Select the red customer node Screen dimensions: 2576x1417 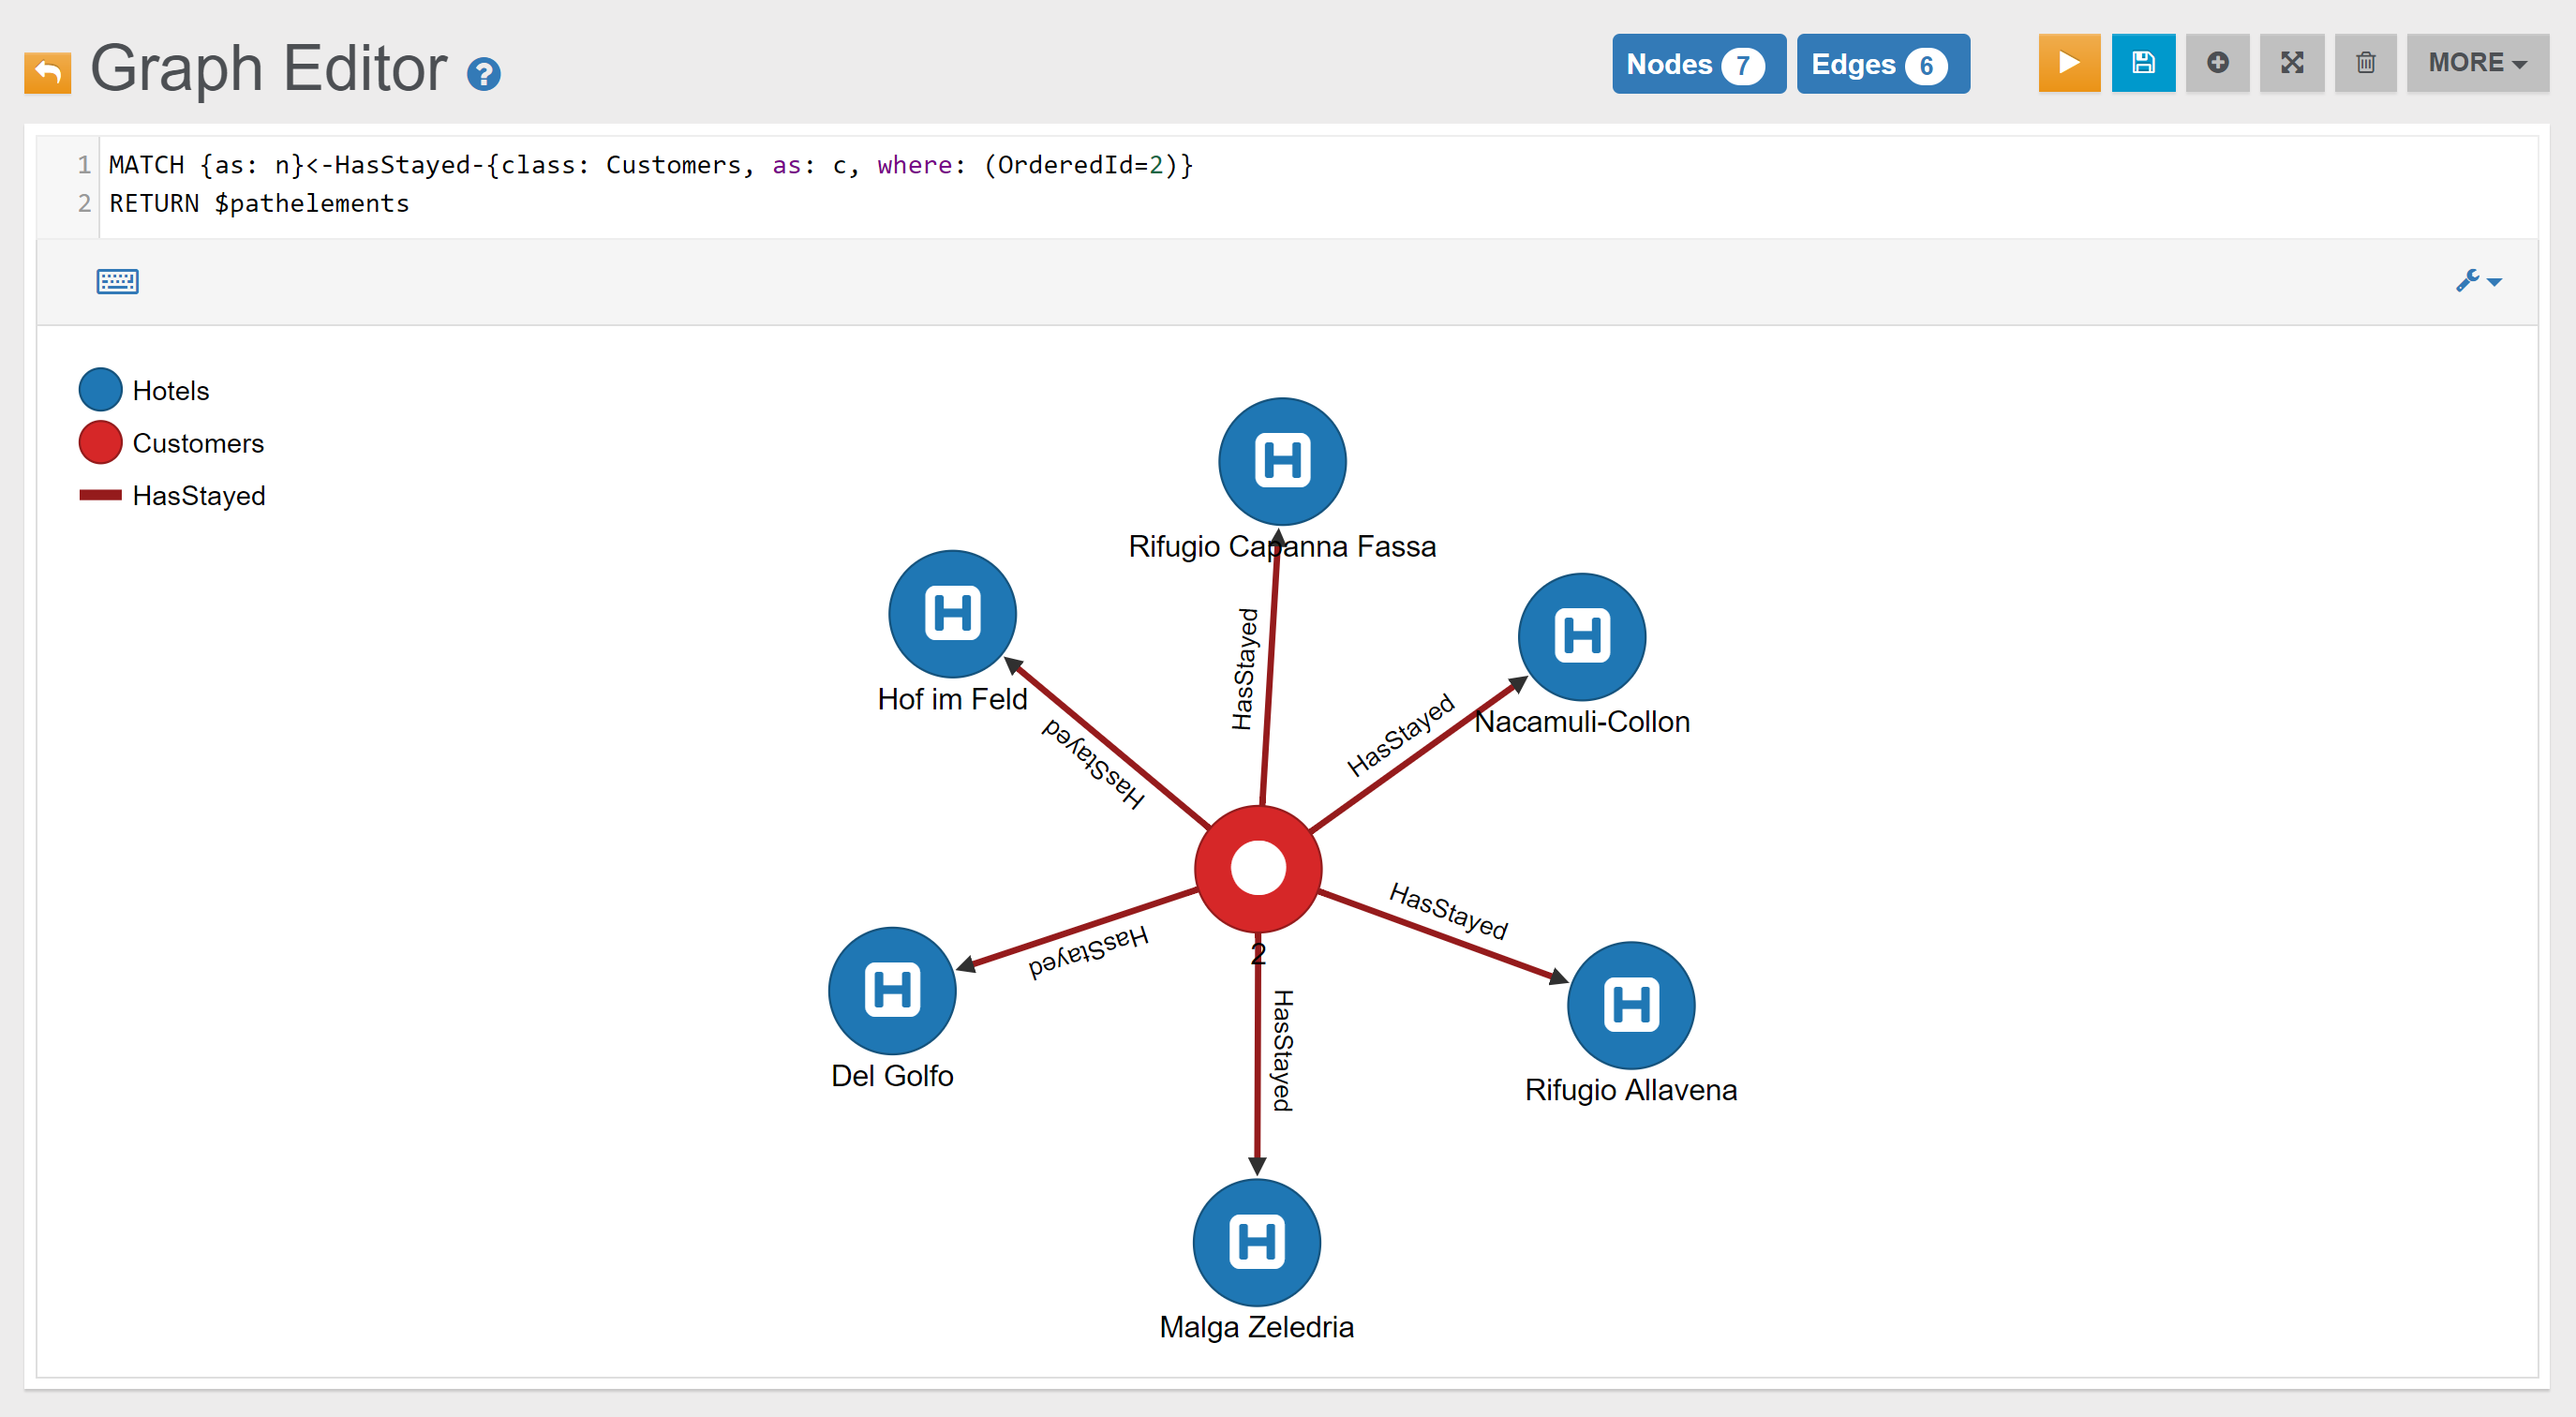[x=1257, y=868]
